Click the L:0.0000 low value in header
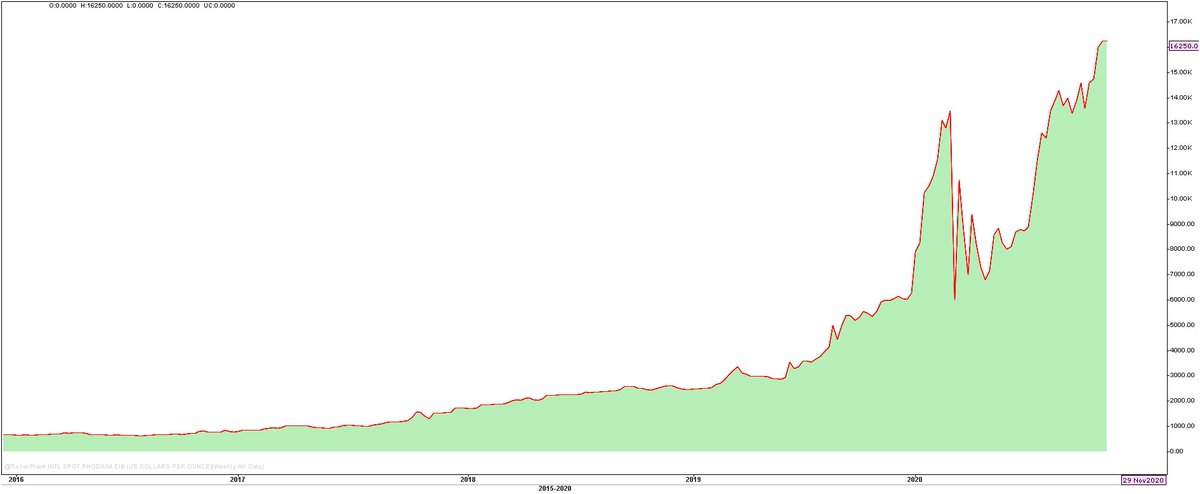This screenshot has height=494, width=1200. tap(140, 5)
